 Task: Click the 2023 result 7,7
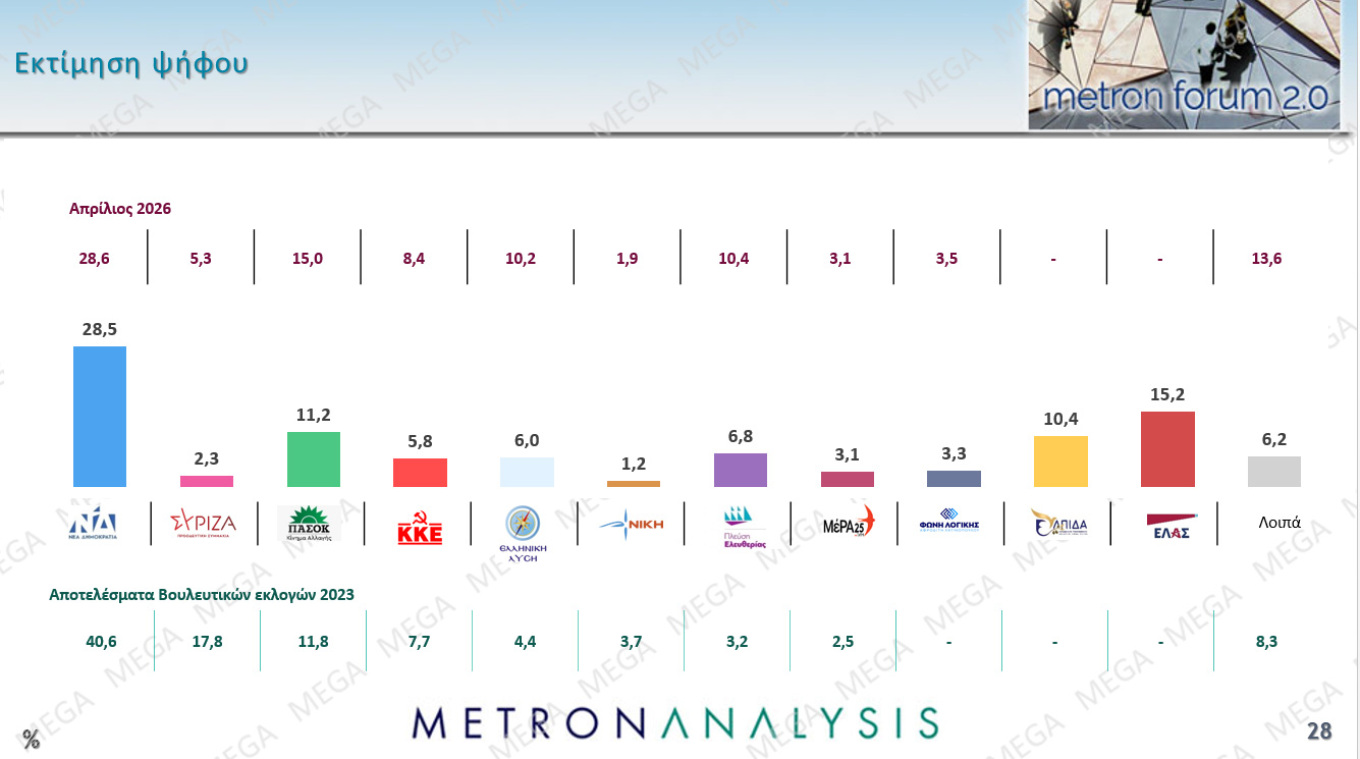point(418,642)
